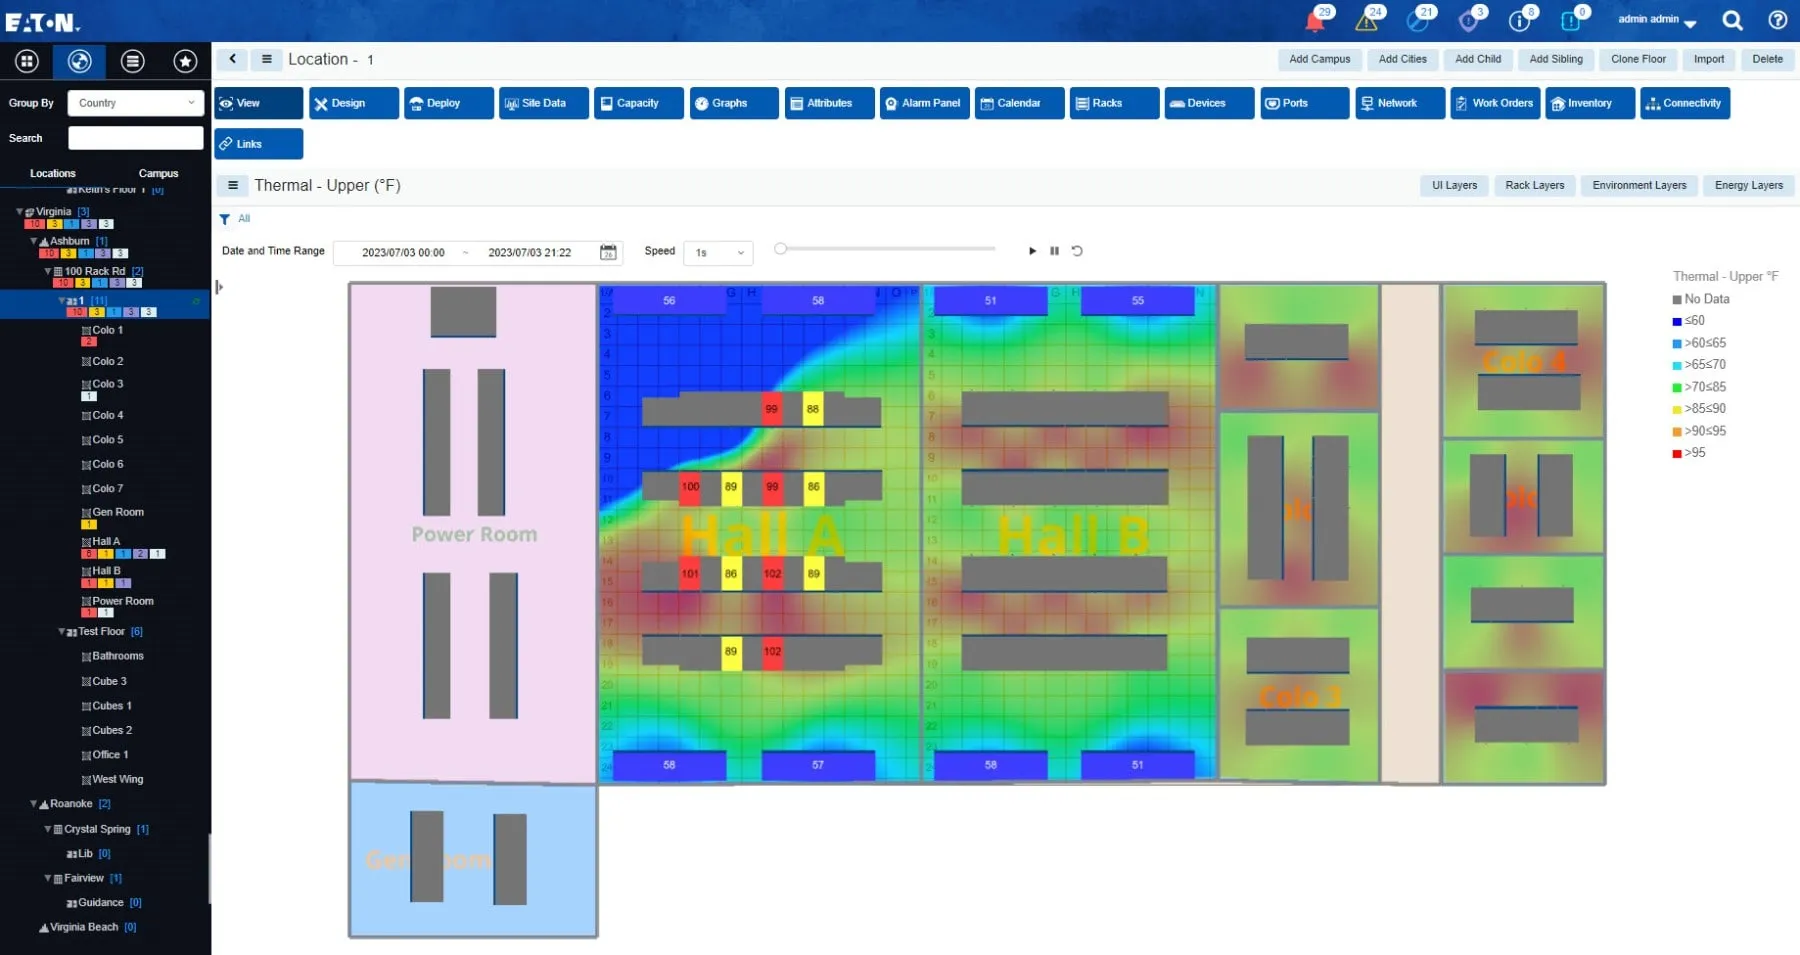The width and height of the screenshot is (1800, 955).
Task: Open the Speed dropdown set to 1s
Action: click(x=717, y=252)
